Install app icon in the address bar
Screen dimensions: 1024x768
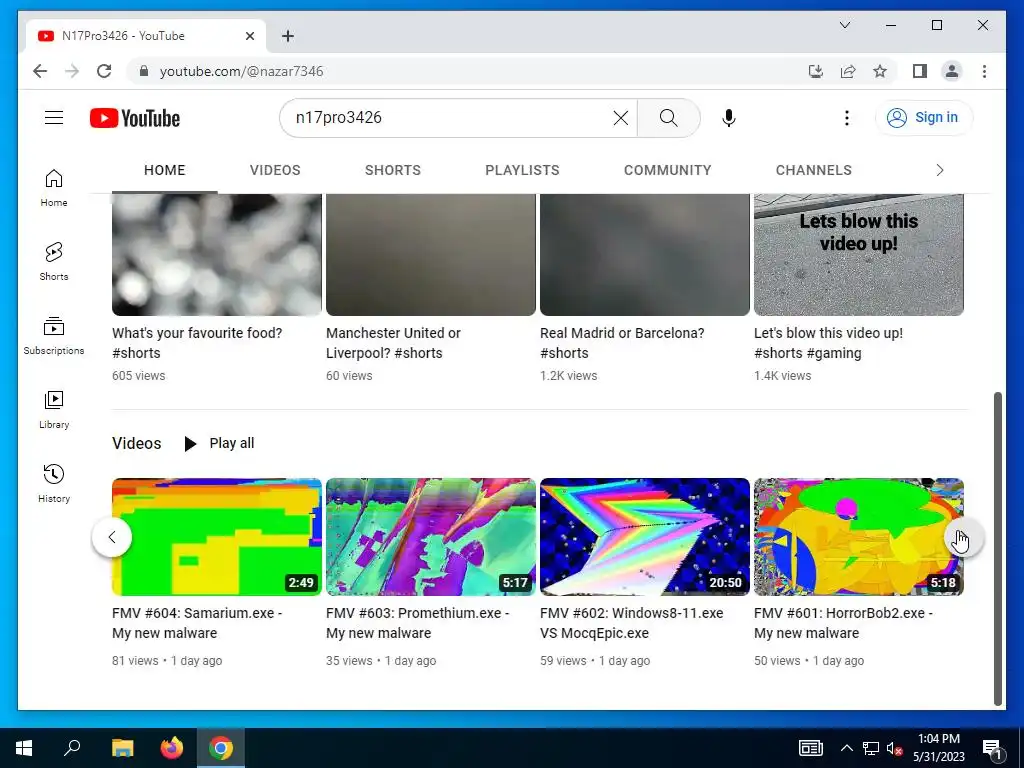click(x=816, y=71)
